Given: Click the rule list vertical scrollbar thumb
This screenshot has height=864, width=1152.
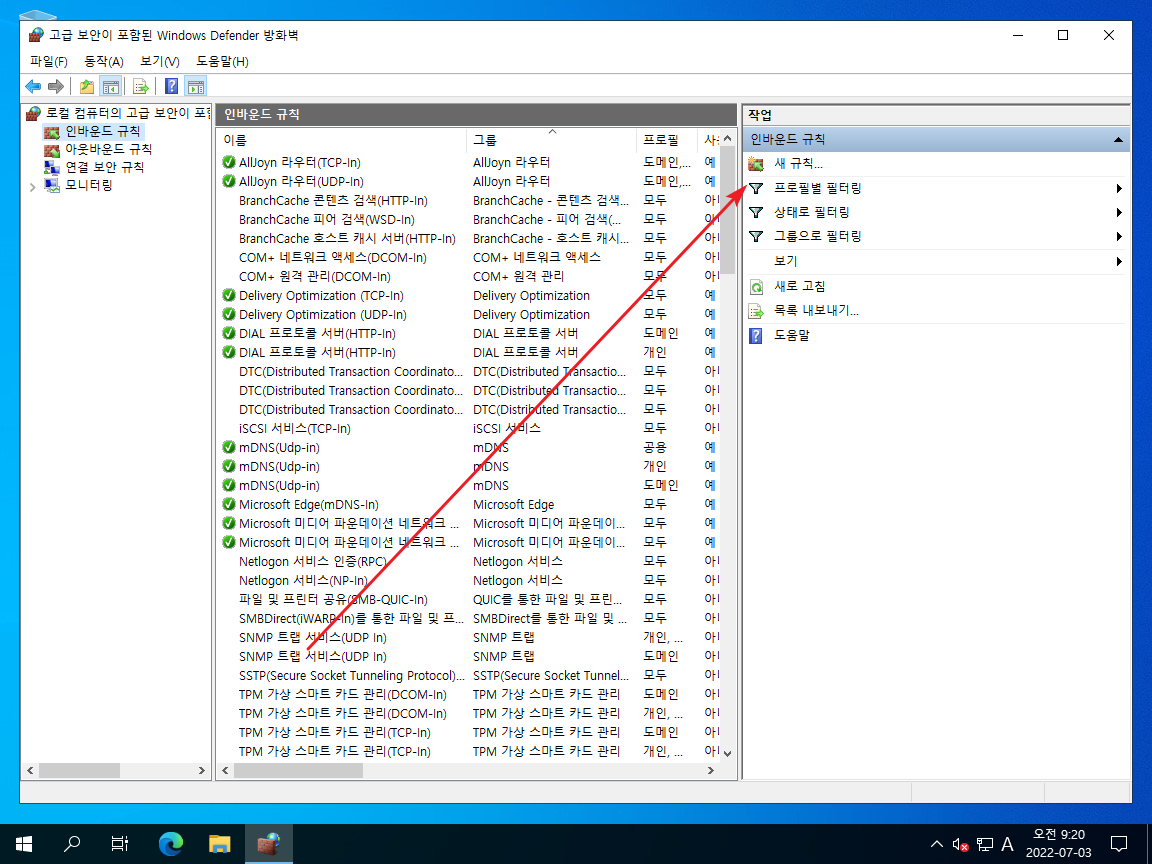Looking at the screenshot, I should [x=727, y=210].
